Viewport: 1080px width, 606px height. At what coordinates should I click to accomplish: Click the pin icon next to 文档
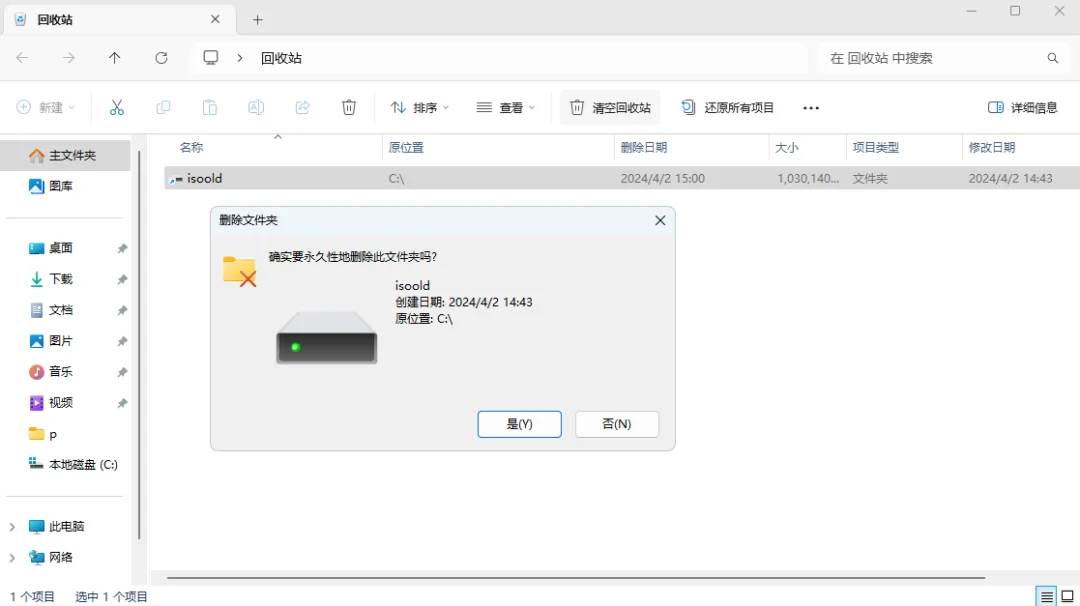coord(122,311)
